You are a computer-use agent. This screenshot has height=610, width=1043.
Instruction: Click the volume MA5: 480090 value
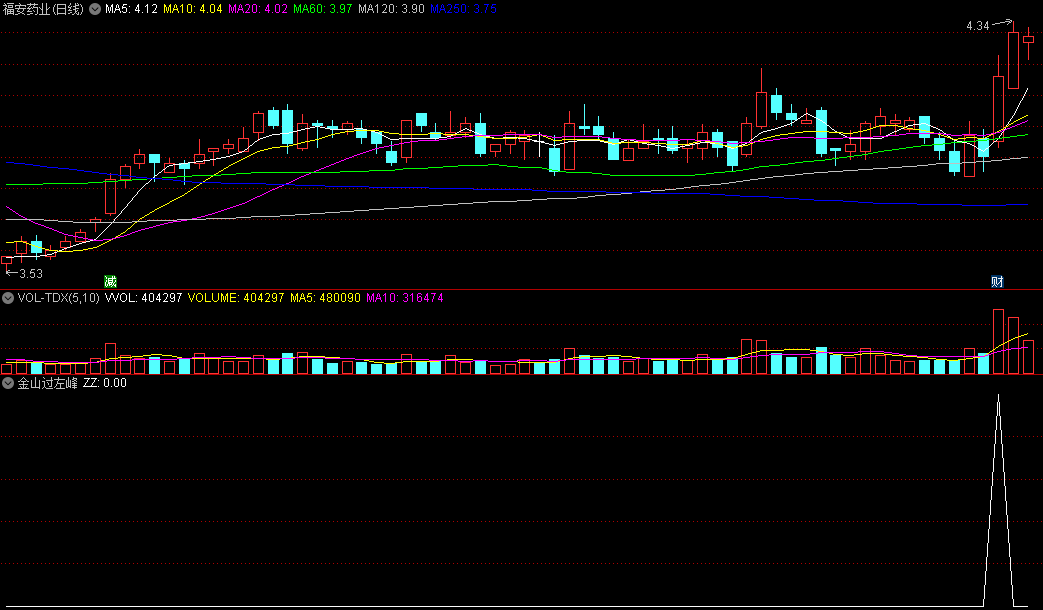(x=325, y=298)
